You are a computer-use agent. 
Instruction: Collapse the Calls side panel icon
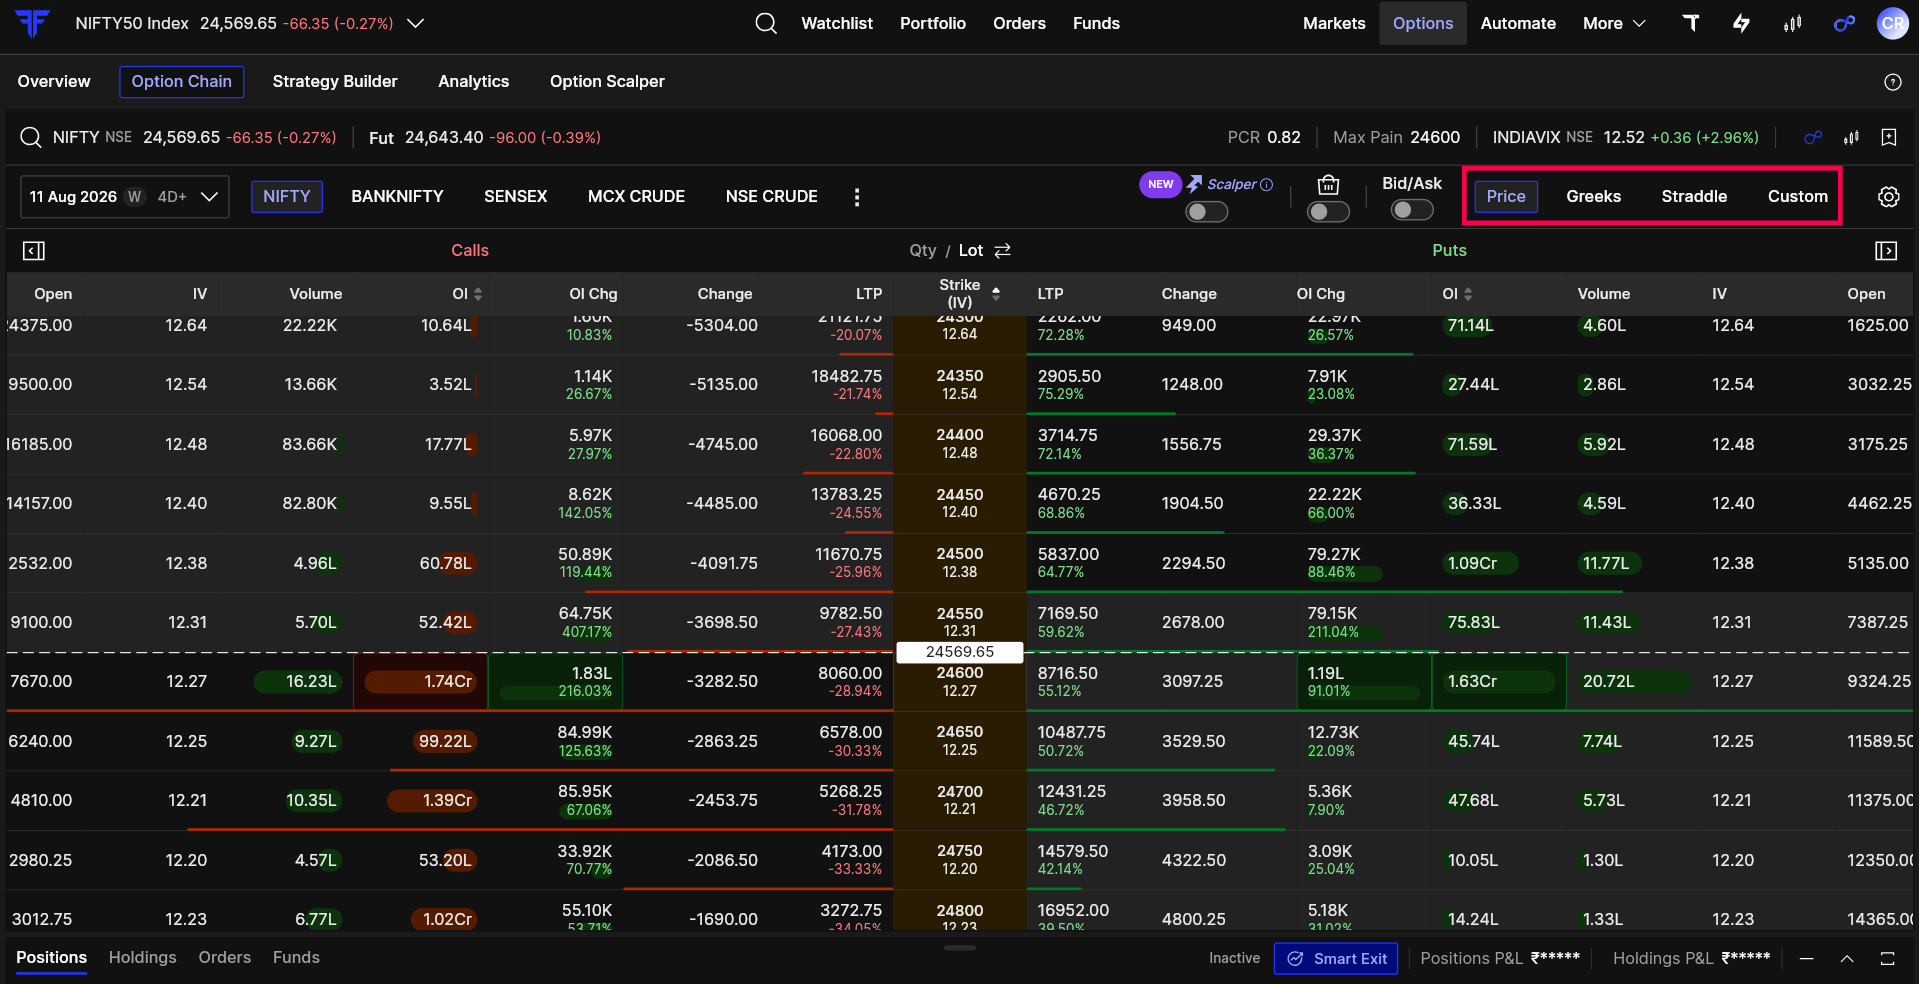coord(34,251)
